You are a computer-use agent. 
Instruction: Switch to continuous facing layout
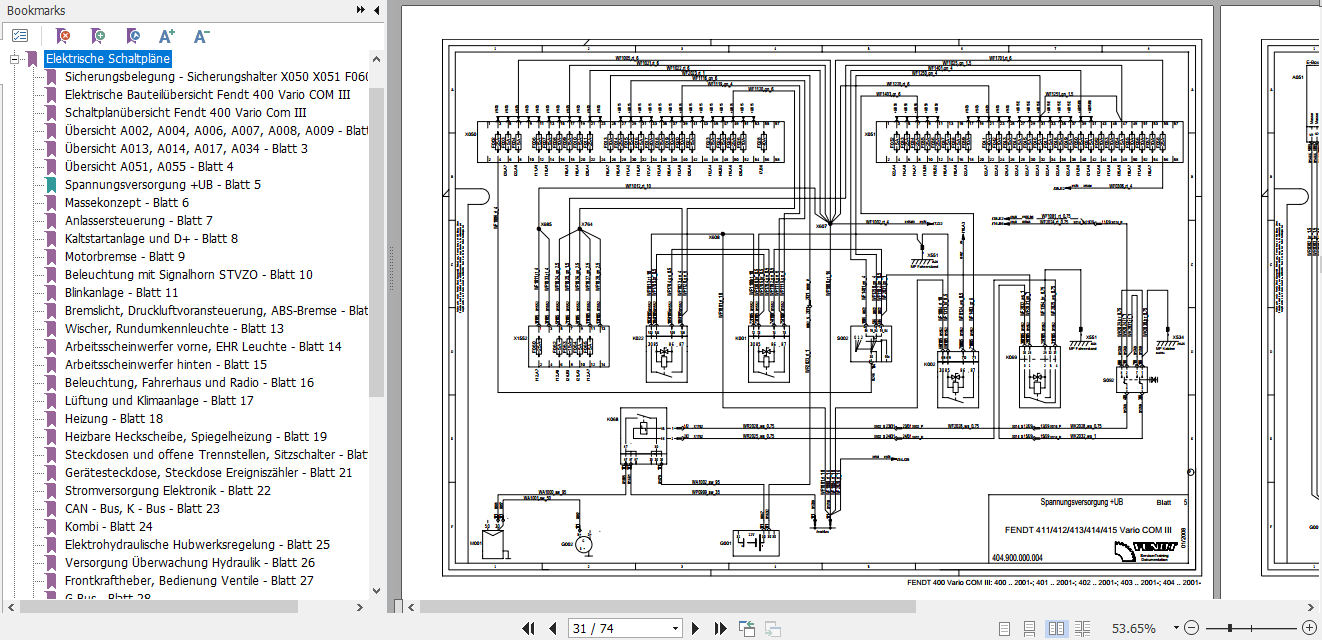point(1084,628)
